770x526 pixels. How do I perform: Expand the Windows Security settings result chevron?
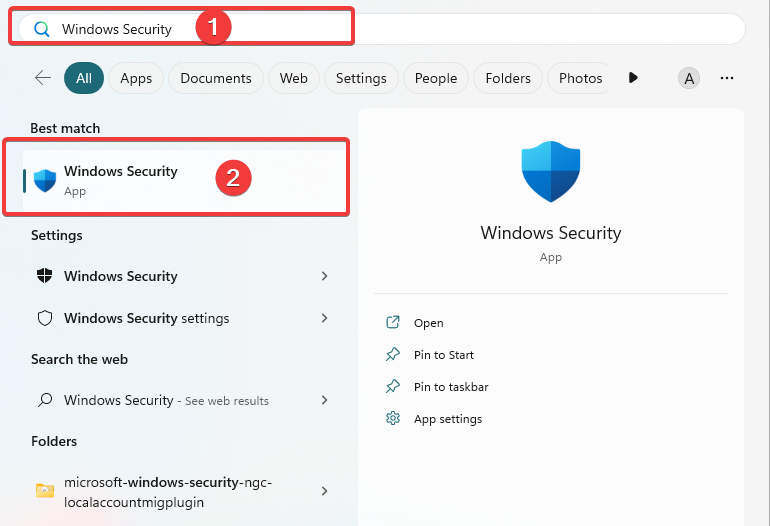tap(324, 318)
